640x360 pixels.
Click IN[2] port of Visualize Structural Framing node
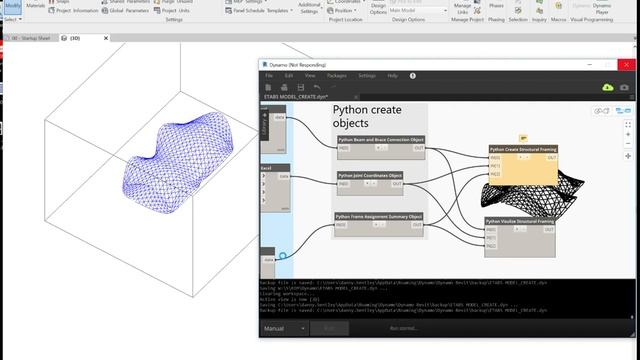click(491, 246)
